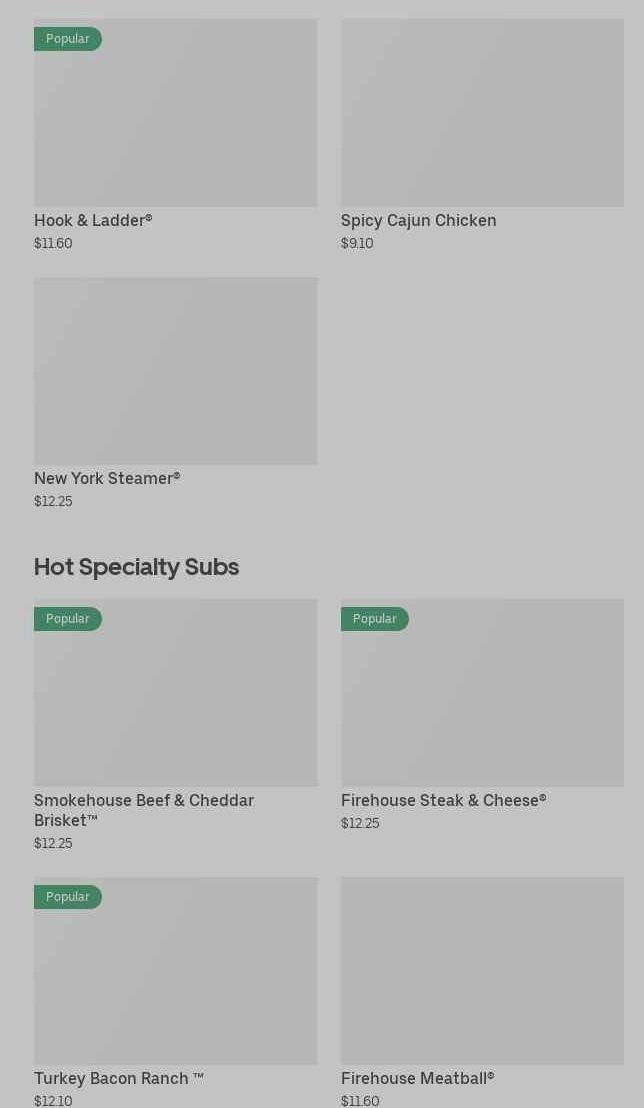Click Popular badge on Firehouse Steak & Cheese
Viewport: 644px width, 1108px height.
(x=375, y=619)
